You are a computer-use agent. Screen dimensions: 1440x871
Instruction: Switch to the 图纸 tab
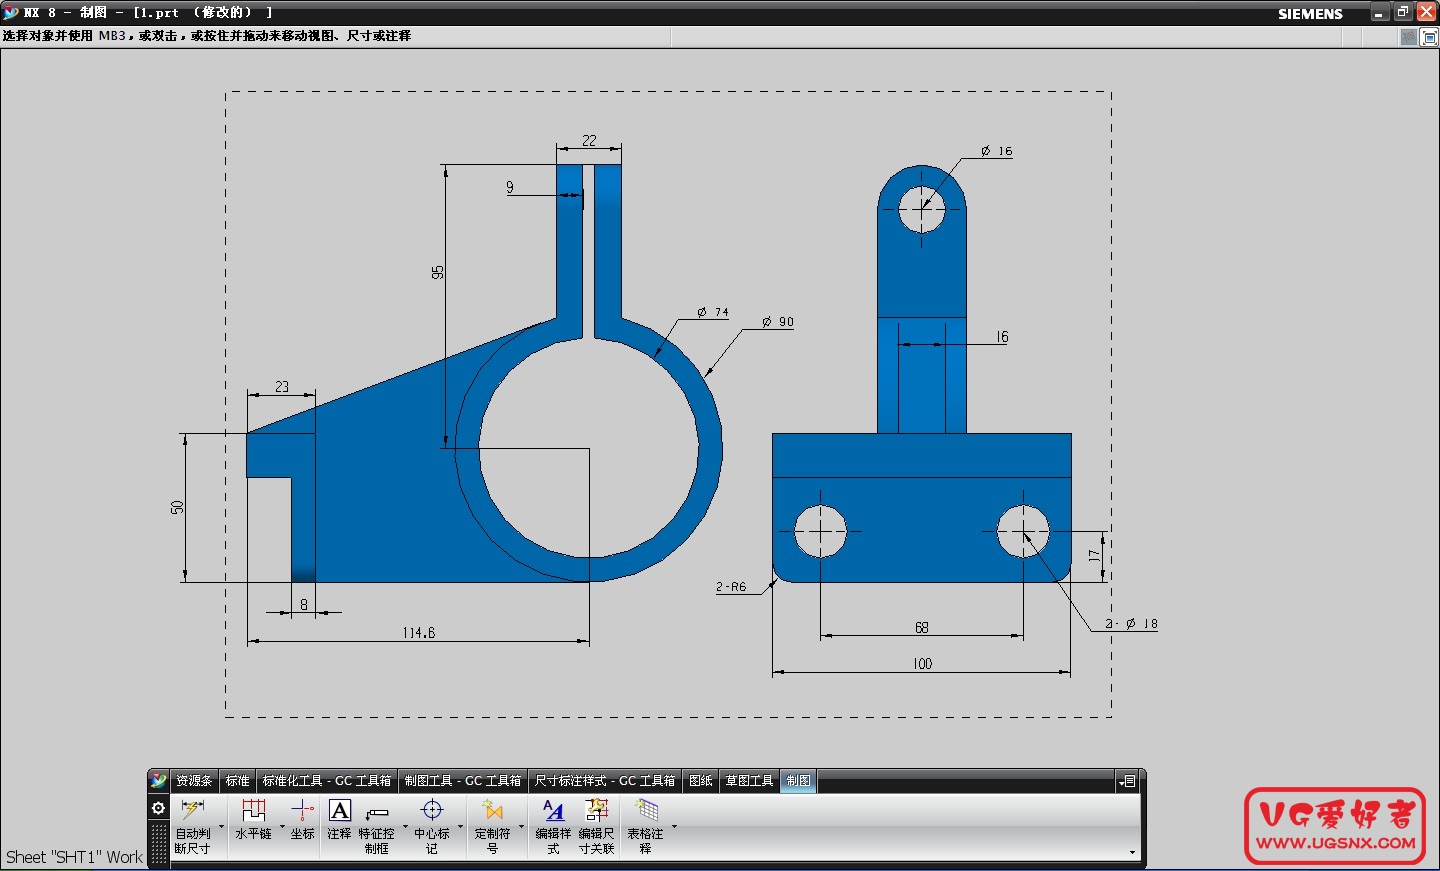701,781
